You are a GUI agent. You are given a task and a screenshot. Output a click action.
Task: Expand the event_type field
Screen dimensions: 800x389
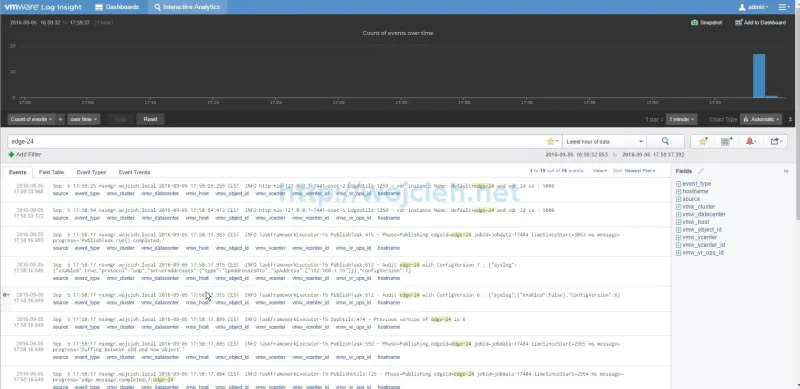[x=679, y=184]
